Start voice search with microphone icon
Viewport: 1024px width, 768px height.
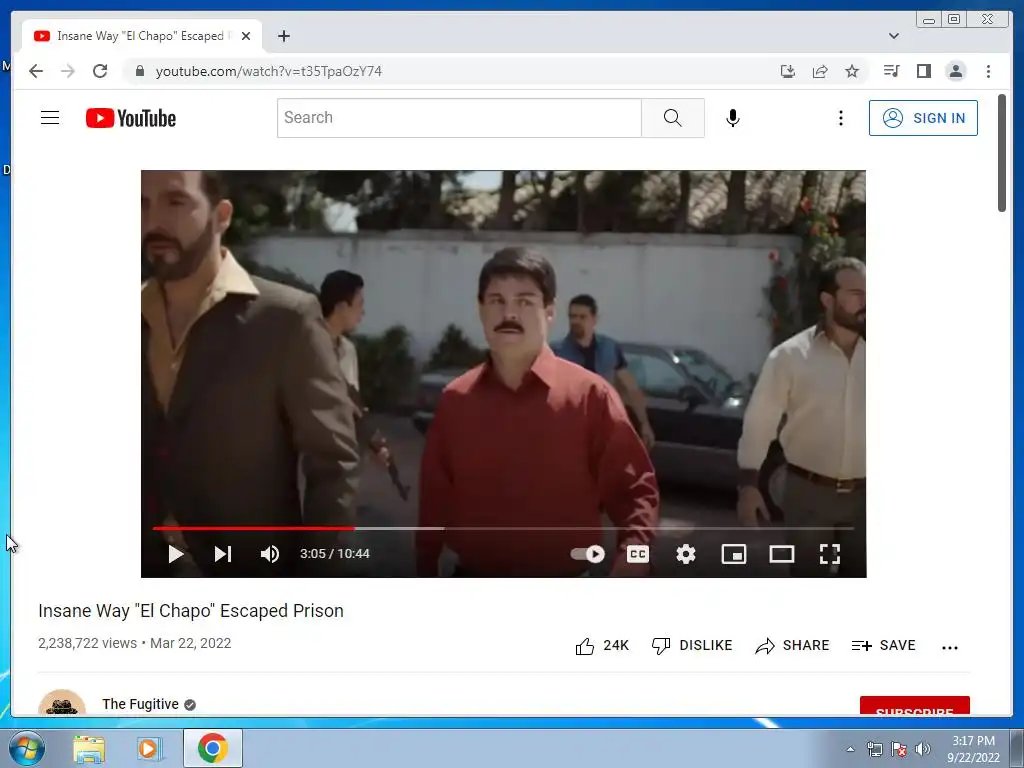click(x=733, y=118)
